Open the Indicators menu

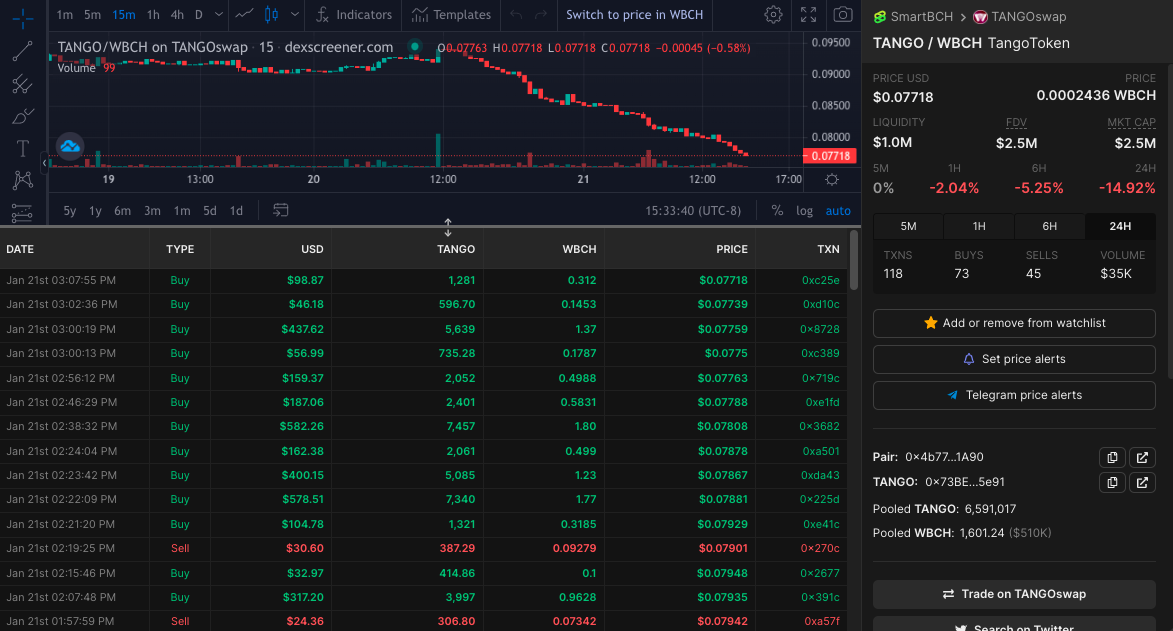(x=354, y=15)
